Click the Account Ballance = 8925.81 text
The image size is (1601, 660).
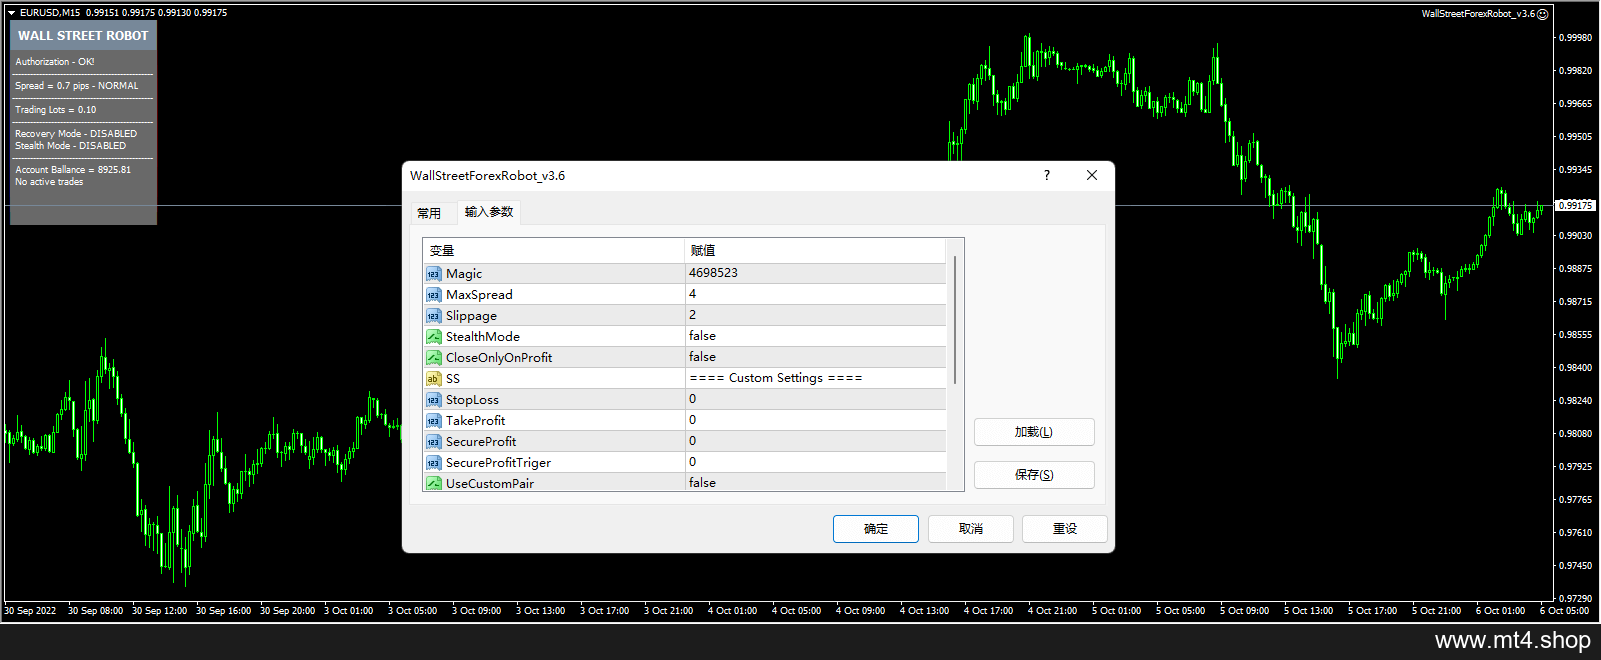coord(73,170)
